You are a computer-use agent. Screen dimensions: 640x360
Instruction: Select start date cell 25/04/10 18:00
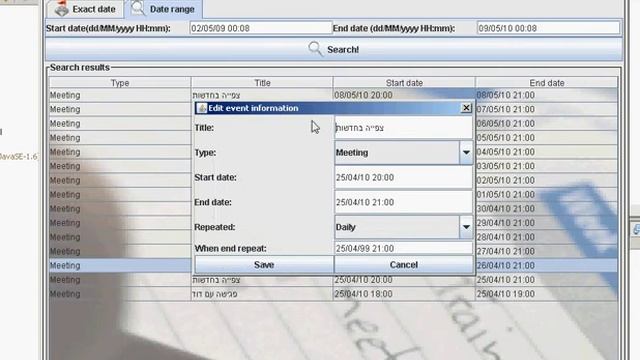coord(404,294)
